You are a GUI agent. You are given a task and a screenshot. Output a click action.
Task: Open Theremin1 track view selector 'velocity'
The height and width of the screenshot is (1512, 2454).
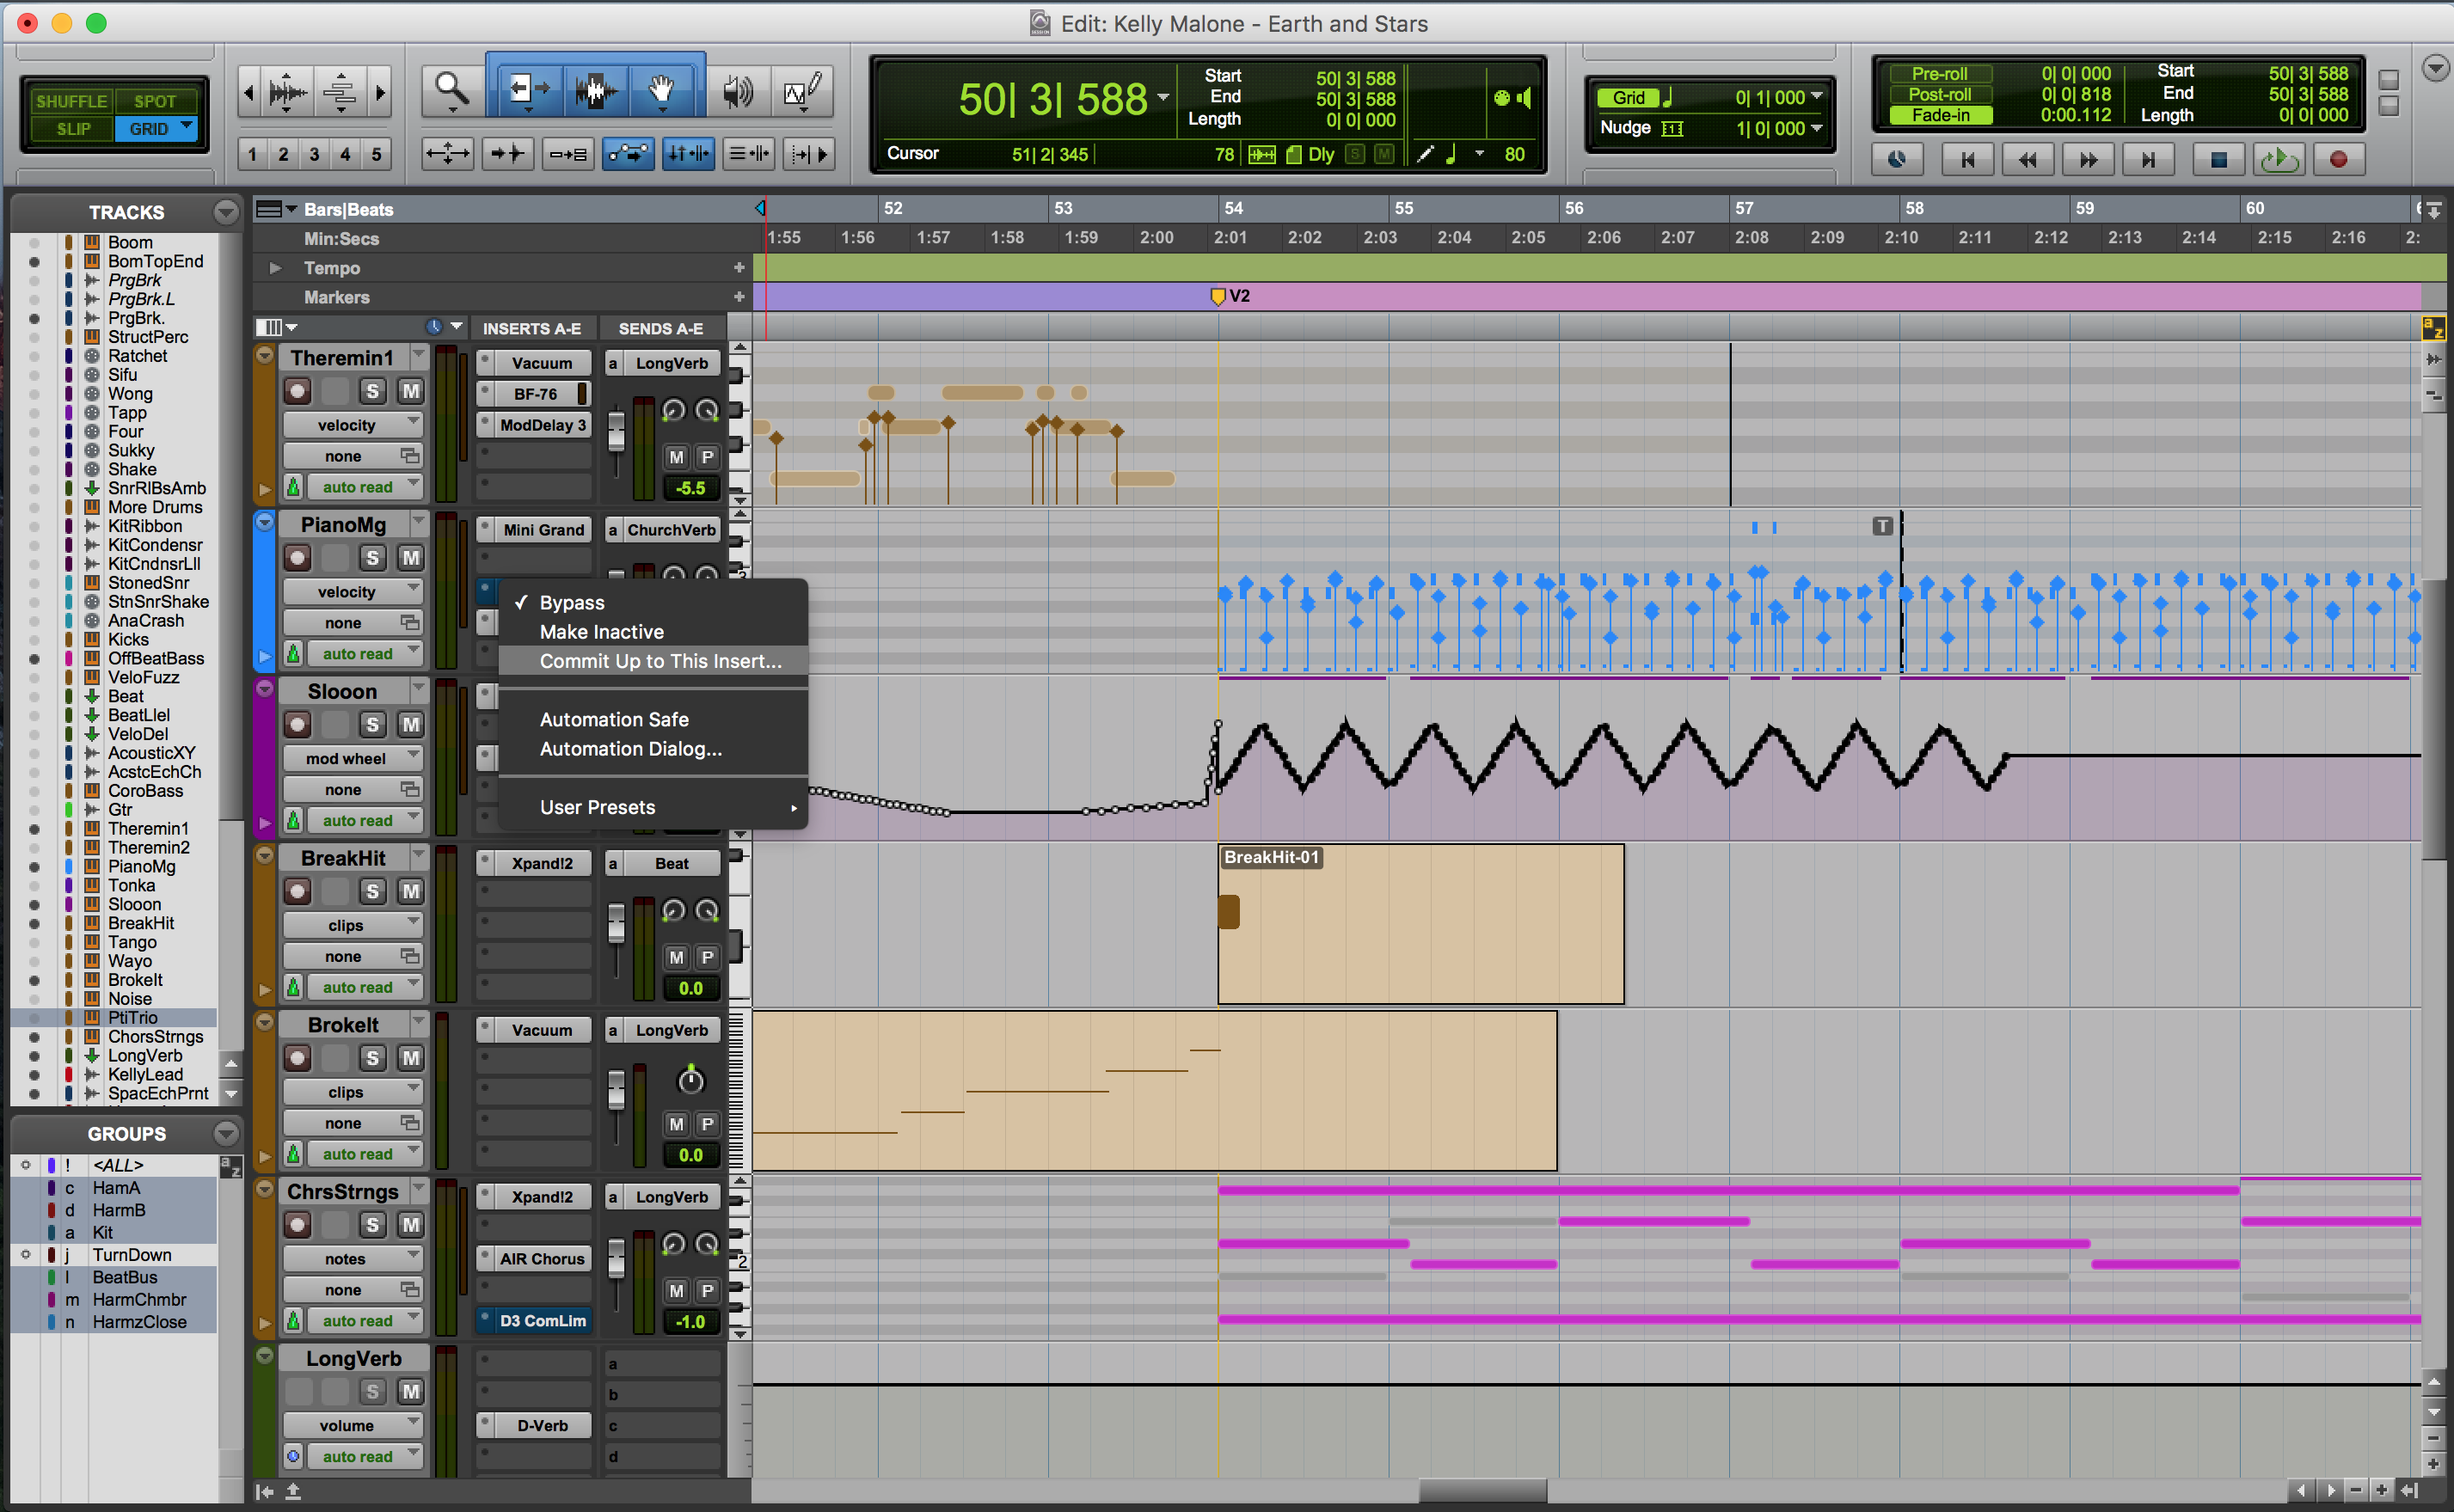pos(352,425)
